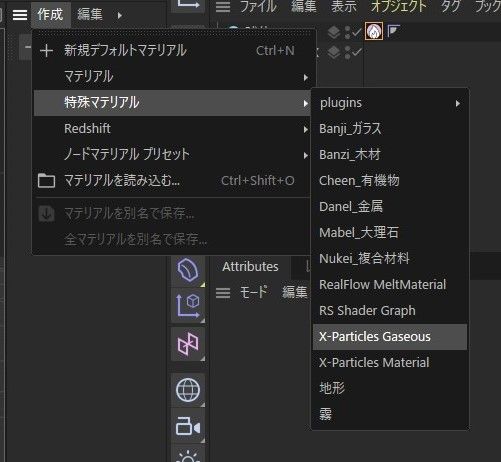Toggle the second object's green enable checkmark
The width and height of the screenshot is (501, 462).
tap(357, 52)
